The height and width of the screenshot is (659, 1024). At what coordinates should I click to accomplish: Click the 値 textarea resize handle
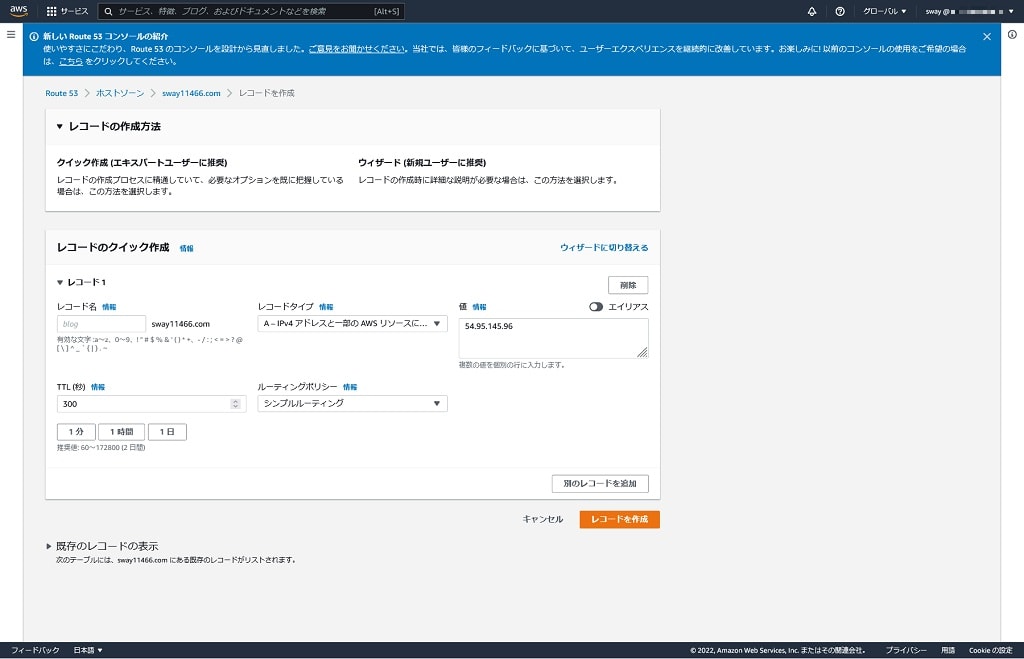tap(642, 352)
